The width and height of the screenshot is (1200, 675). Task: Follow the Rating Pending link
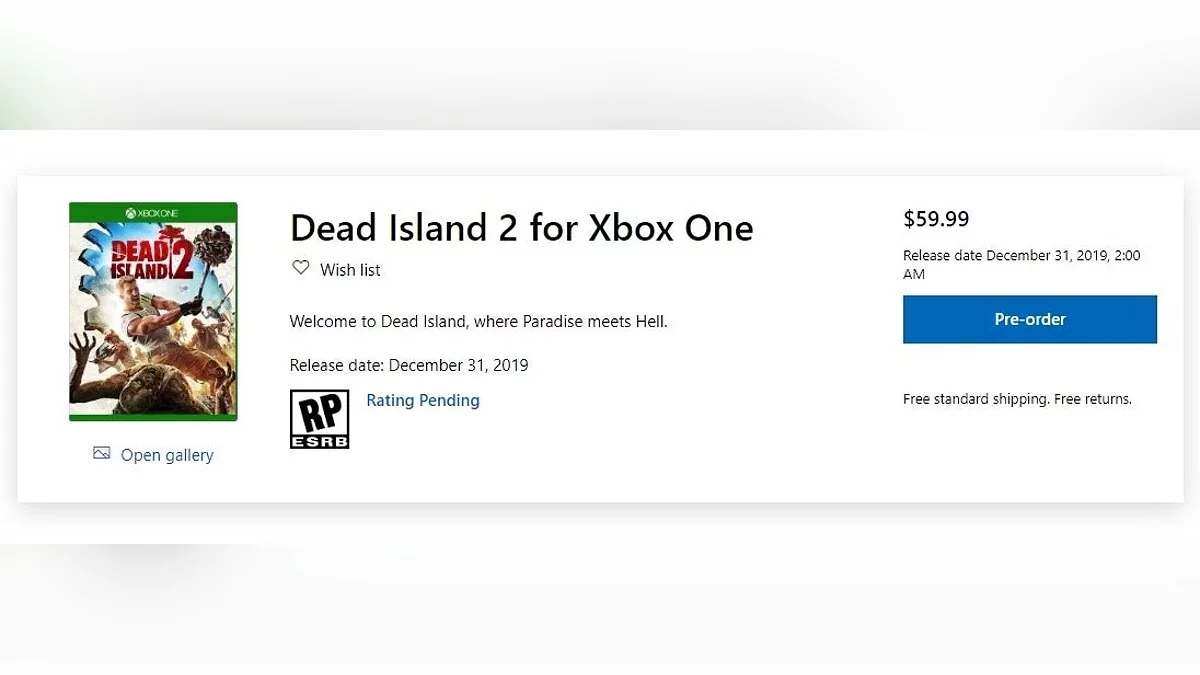click(422, 400)
